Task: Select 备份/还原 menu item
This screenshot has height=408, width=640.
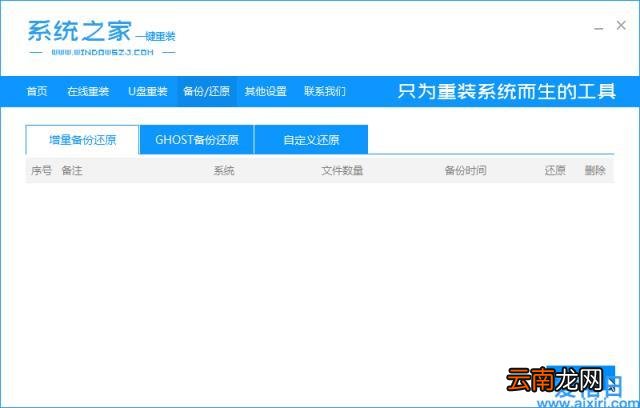Action: tap(207, 91)
